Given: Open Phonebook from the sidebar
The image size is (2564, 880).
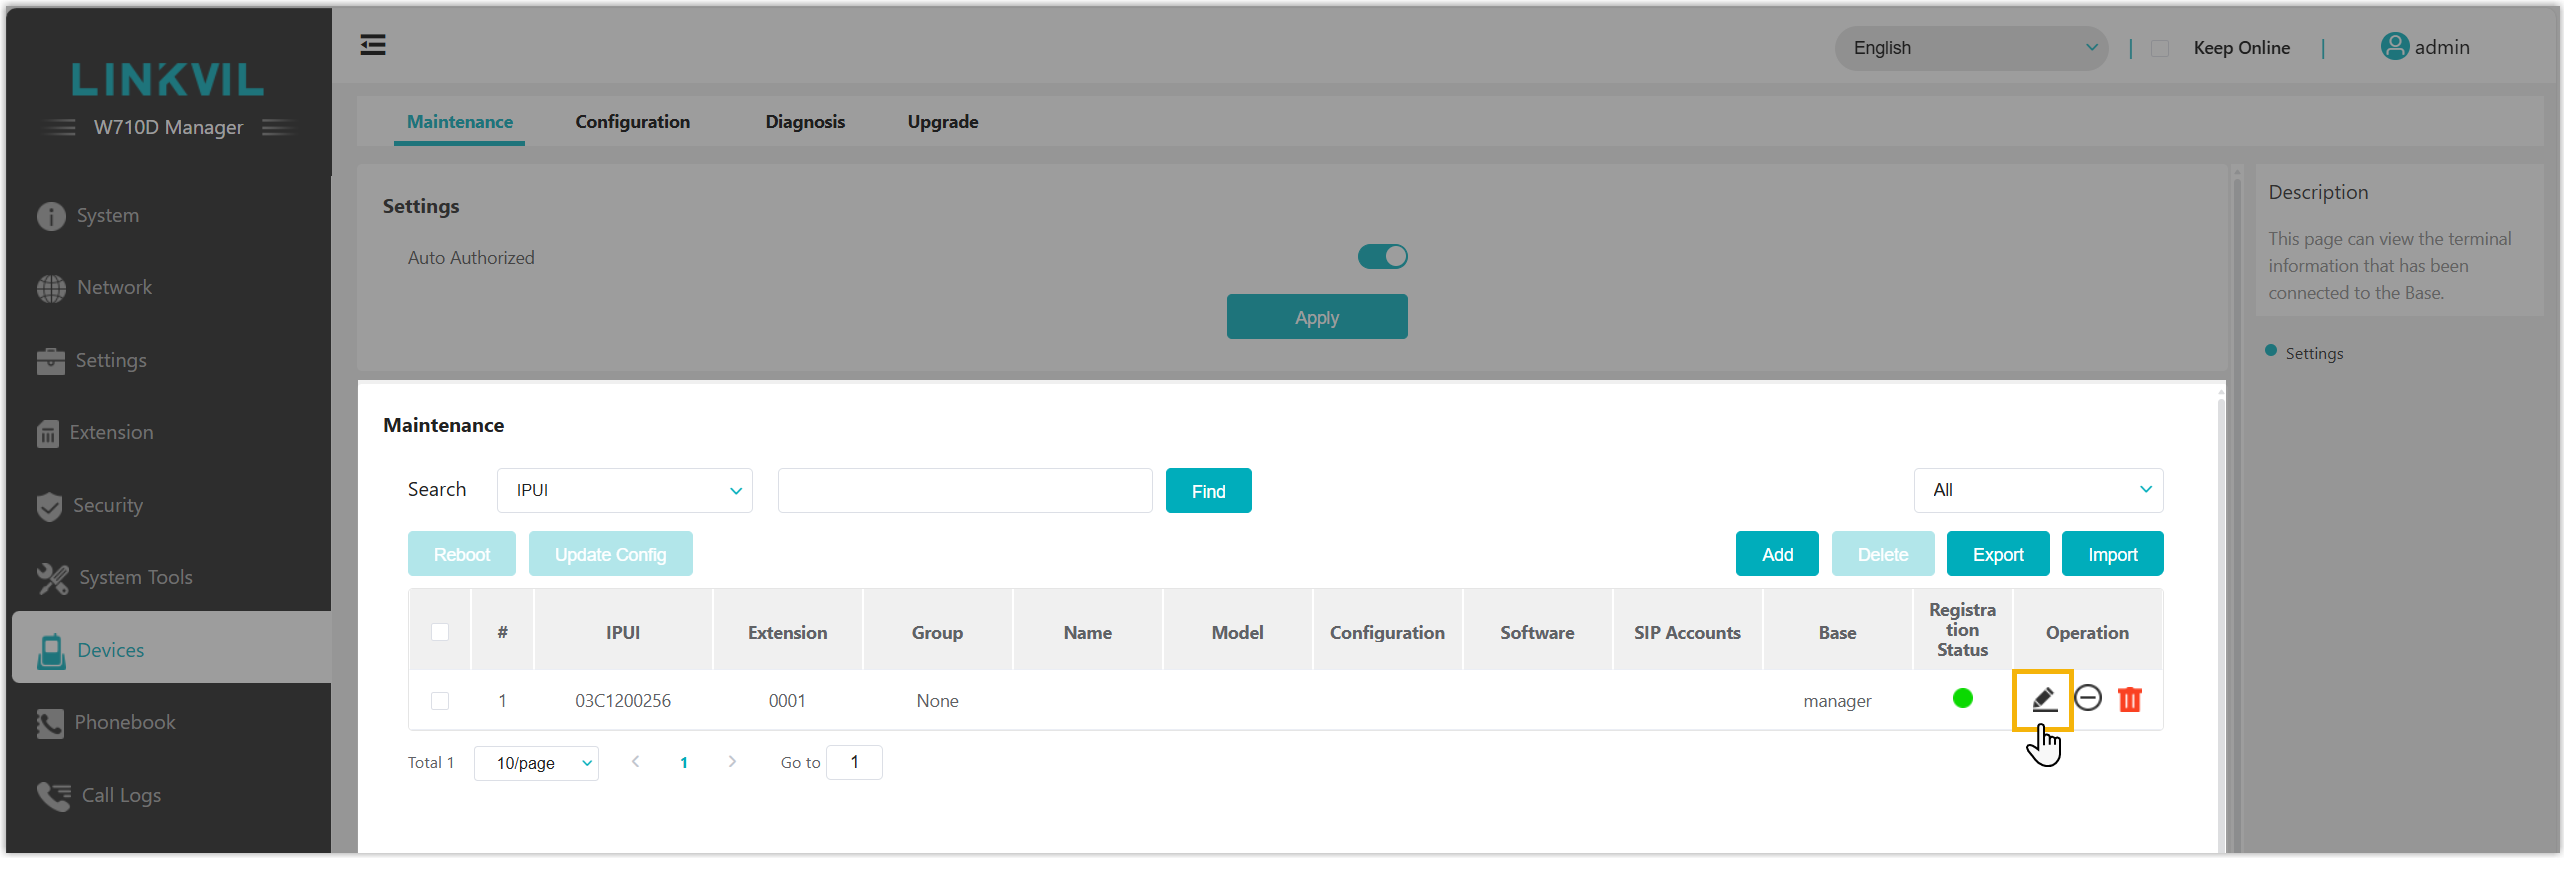Looking at the screenshot, I should 124,722.
